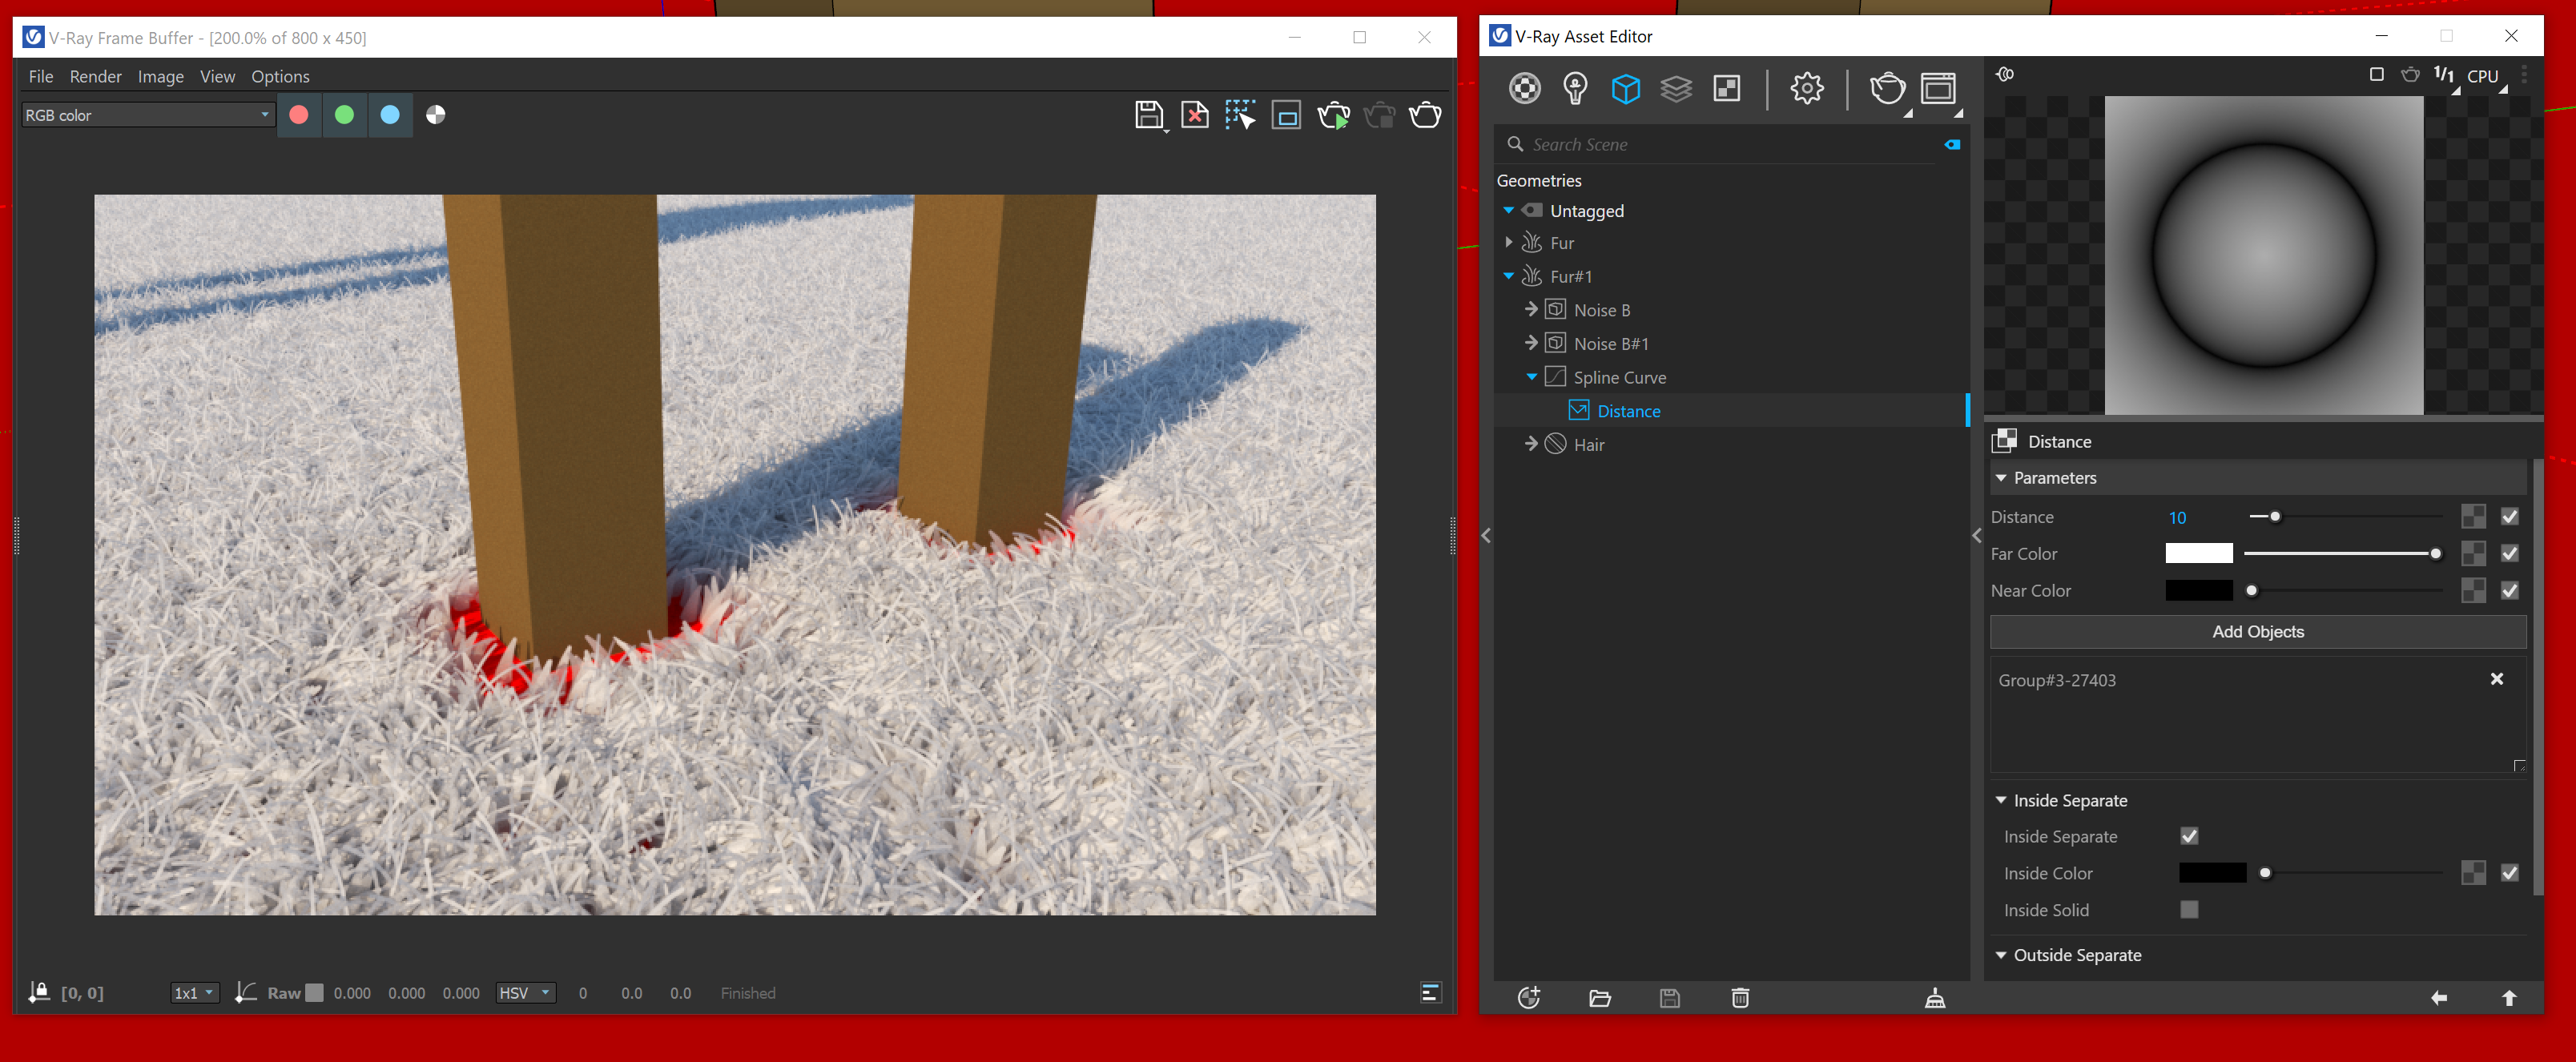Collapse the Untagged geometry group

(x=1508, y=210)
